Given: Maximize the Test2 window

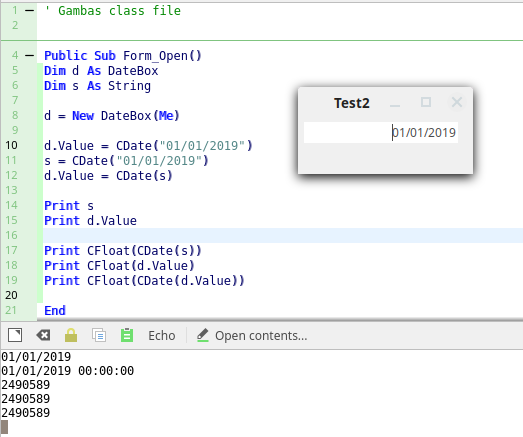Looking at the screenshot, I should tap(426, 102).
